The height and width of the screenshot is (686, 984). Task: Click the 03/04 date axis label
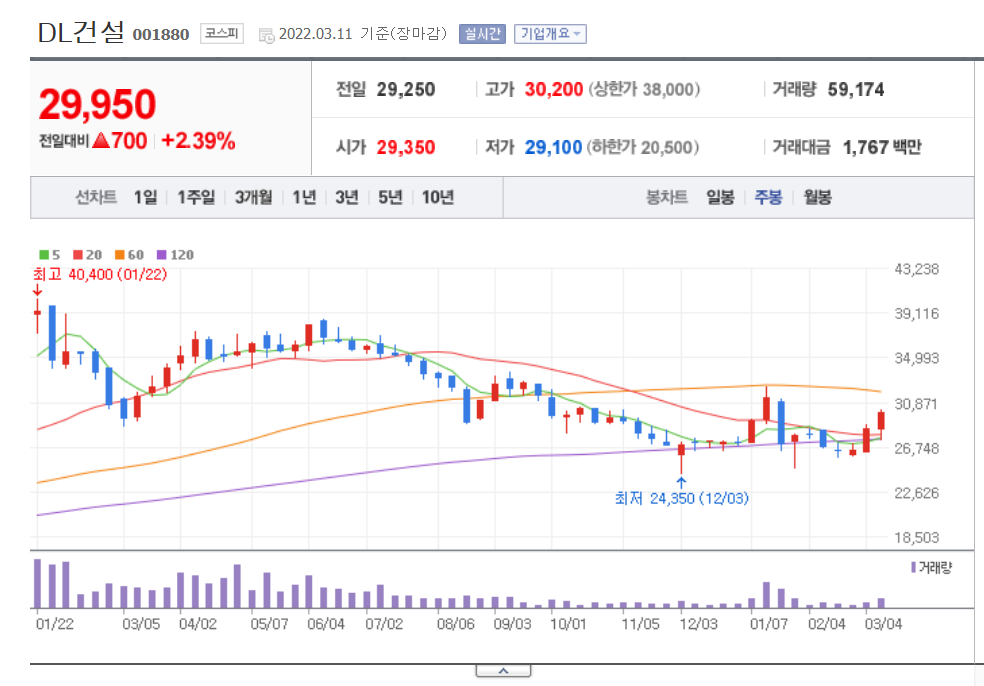[x=883, y=624]
